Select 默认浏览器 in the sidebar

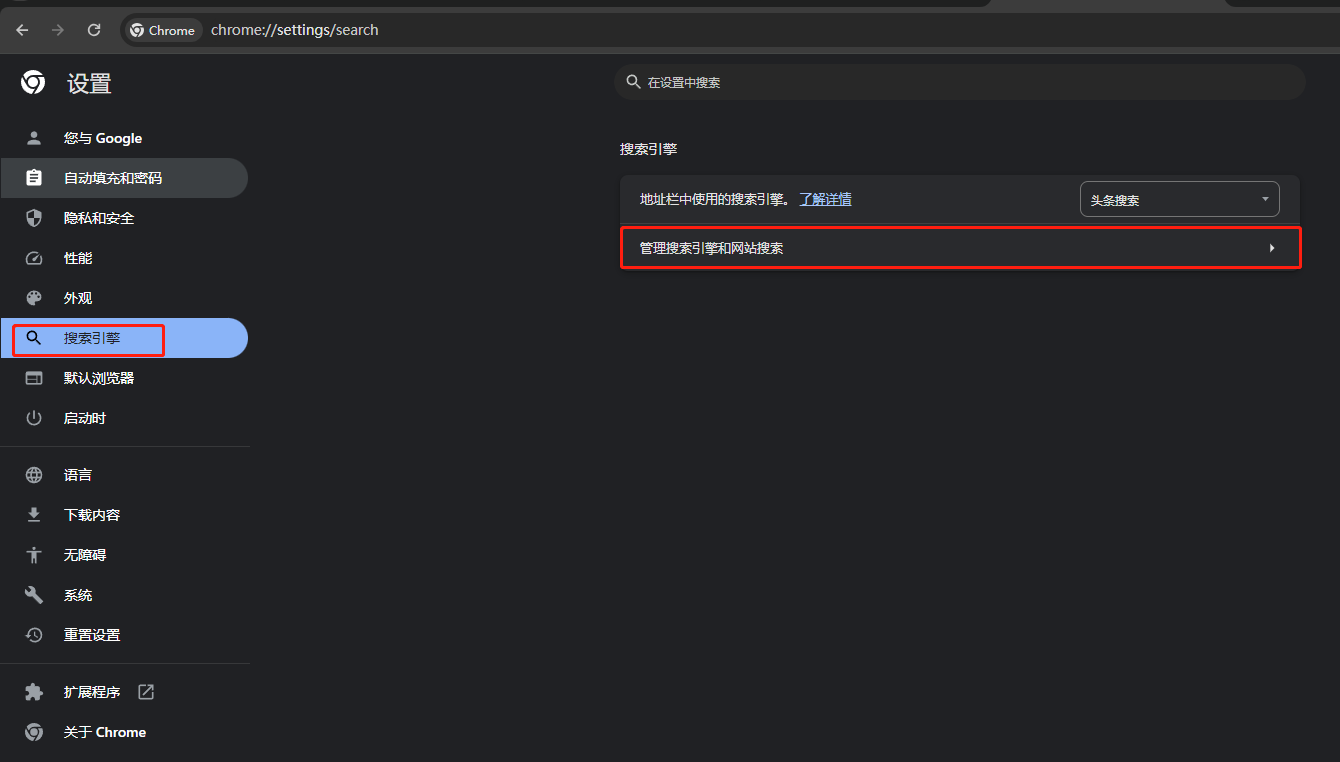[x=98, y=378]
